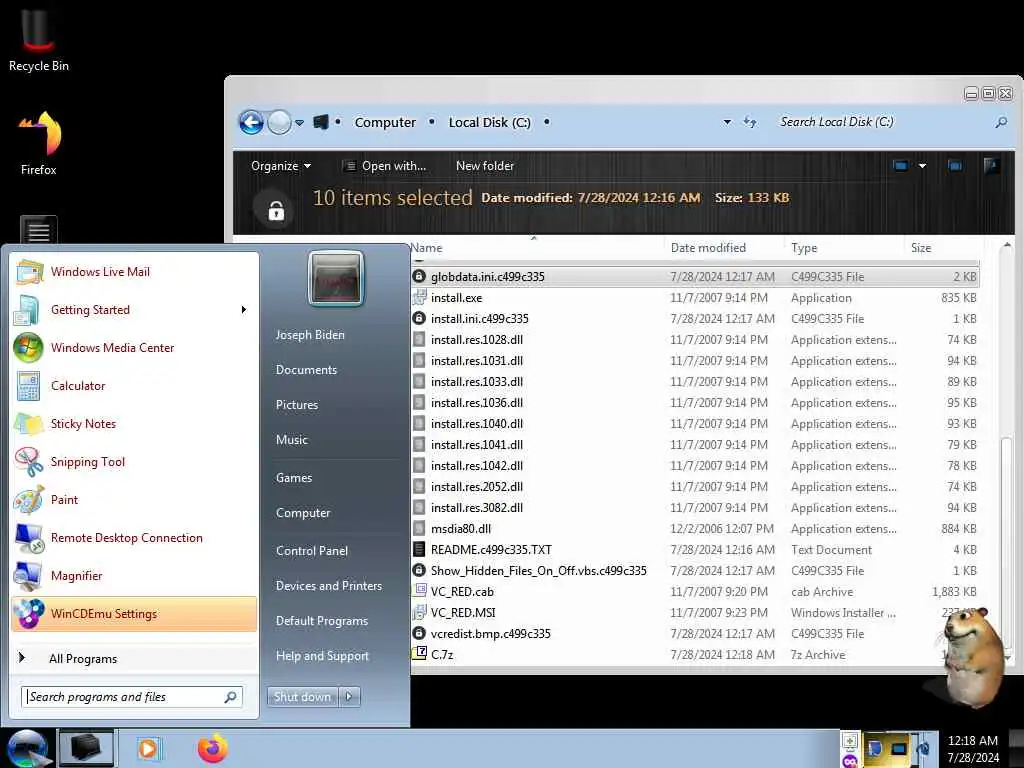1024x768 pixels.
Task: Click the VC_RED.MSI installer icon
Action: click(x=419, y=613)
